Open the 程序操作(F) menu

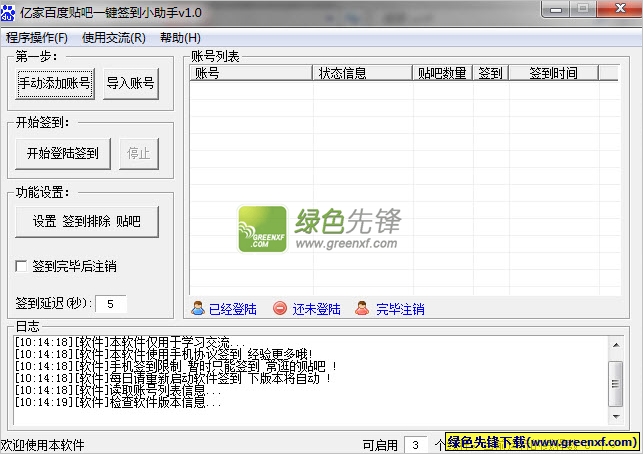[37, 38]
